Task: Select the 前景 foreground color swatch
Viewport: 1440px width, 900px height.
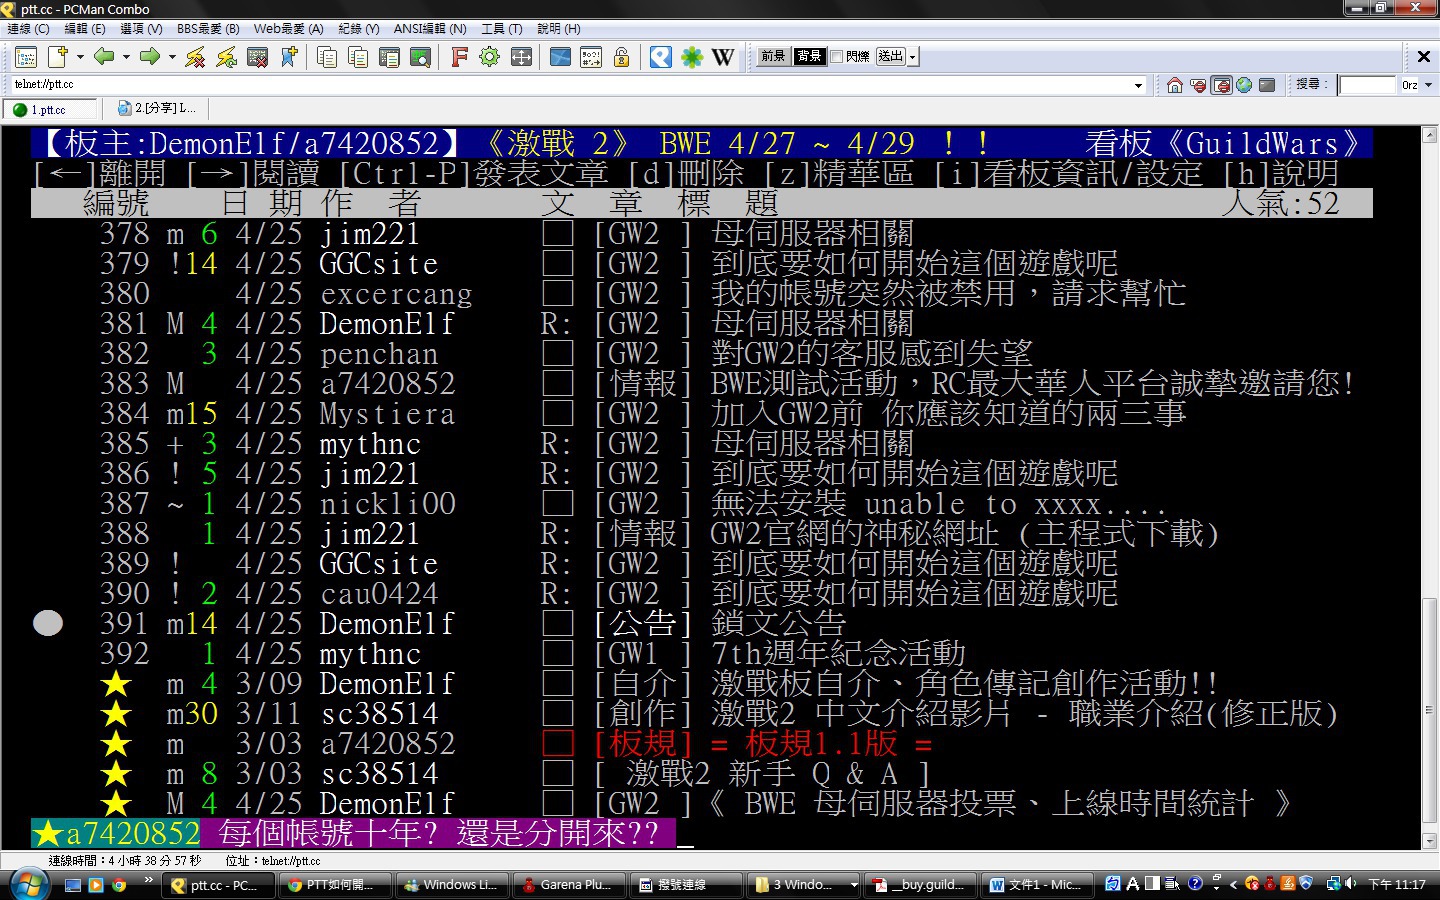Action: (x=773, y=57)
